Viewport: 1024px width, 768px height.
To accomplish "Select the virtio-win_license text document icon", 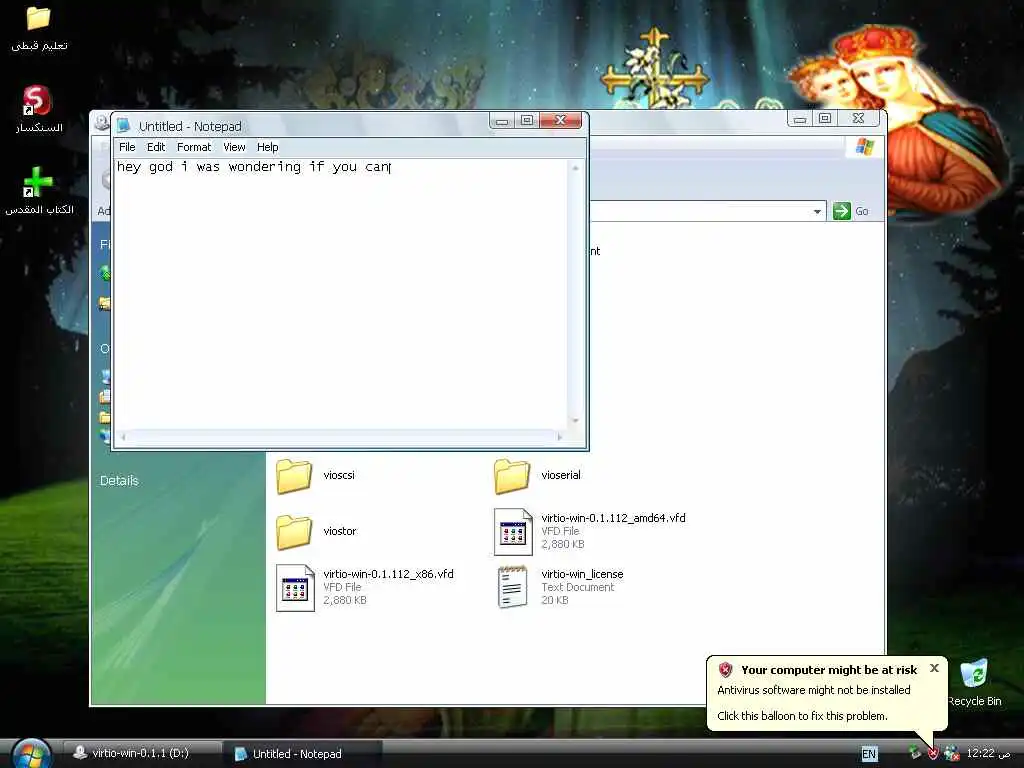I will pyautogui.click(x=513, y=587).
